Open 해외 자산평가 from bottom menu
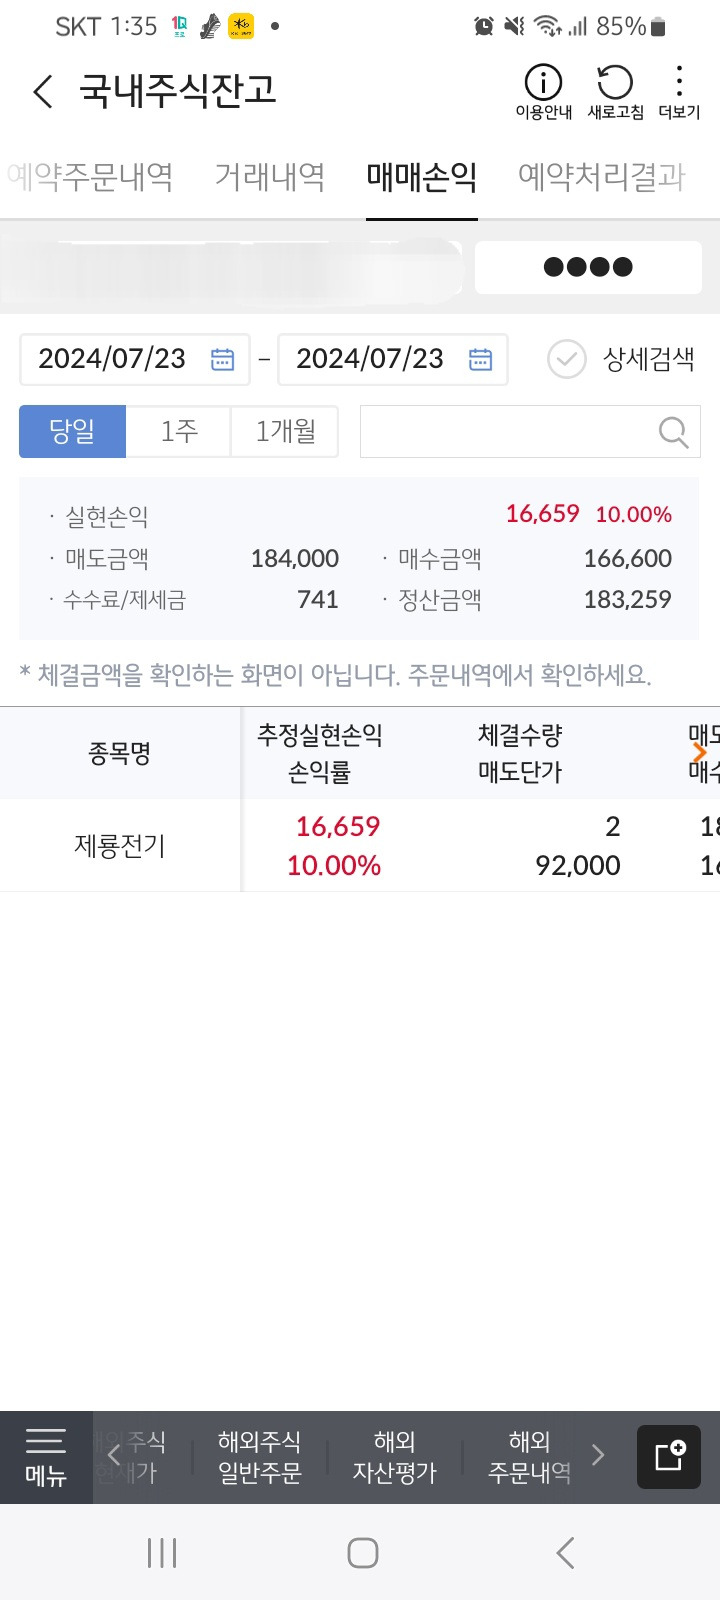 pyautogui.click(x=394, y=1456)
